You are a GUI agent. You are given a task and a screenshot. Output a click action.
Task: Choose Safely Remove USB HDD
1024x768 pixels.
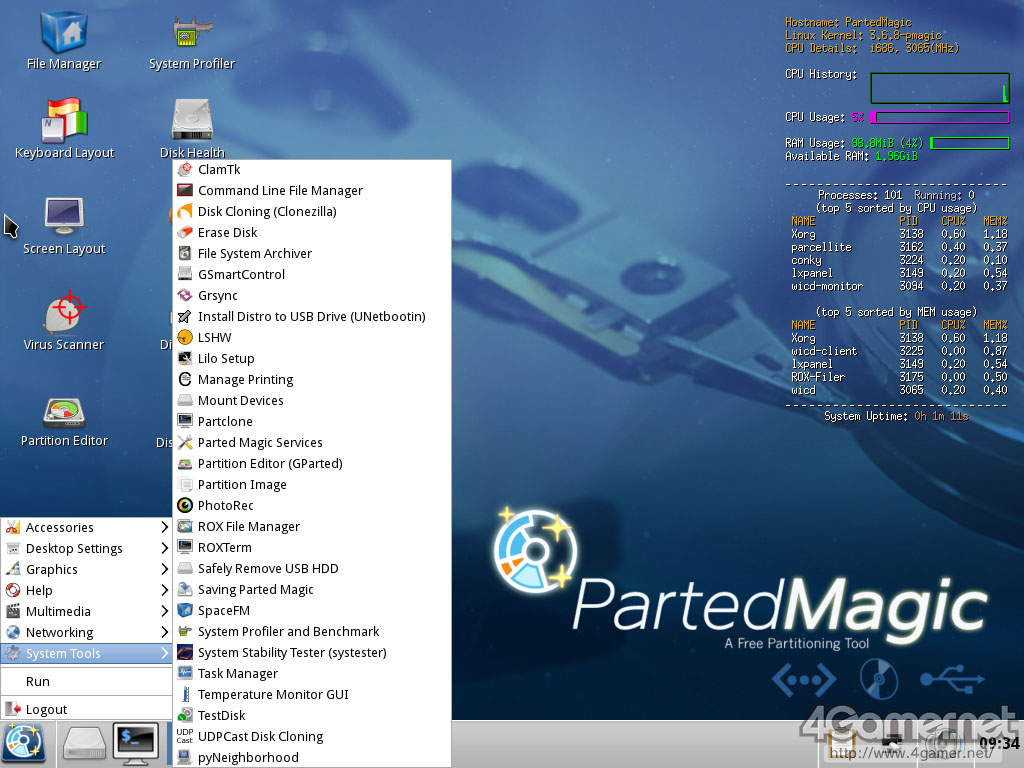pos(312,568)
